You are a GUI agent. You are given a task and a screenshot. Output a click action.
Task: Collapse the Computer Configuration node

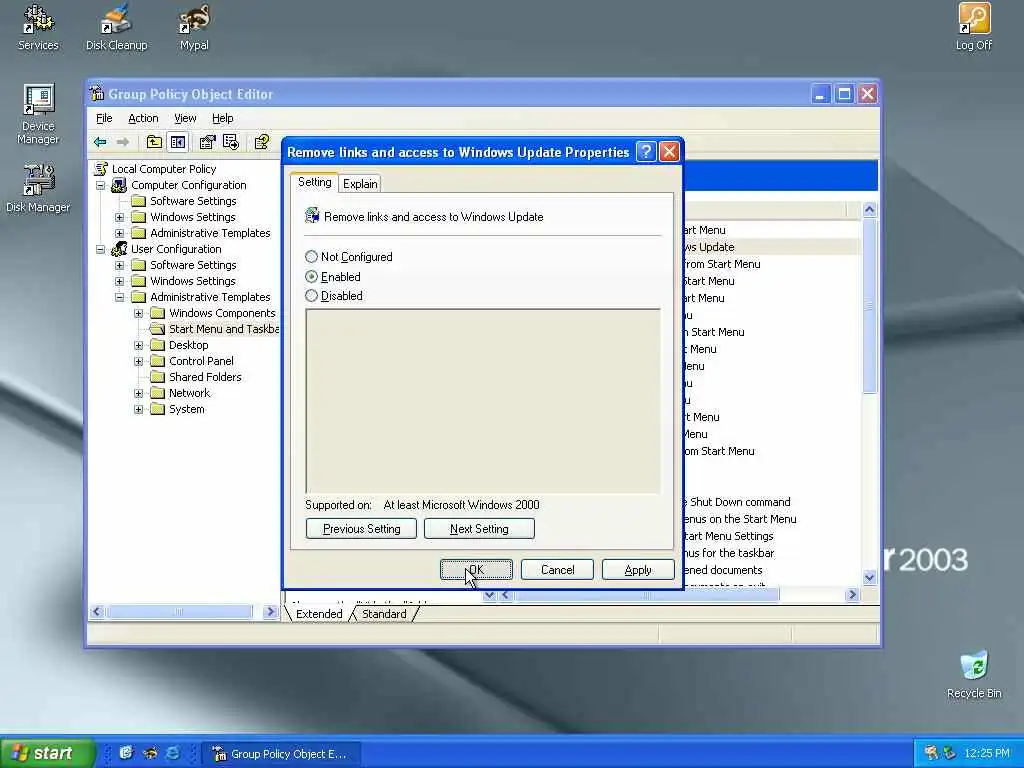click(x=101, y=185)
